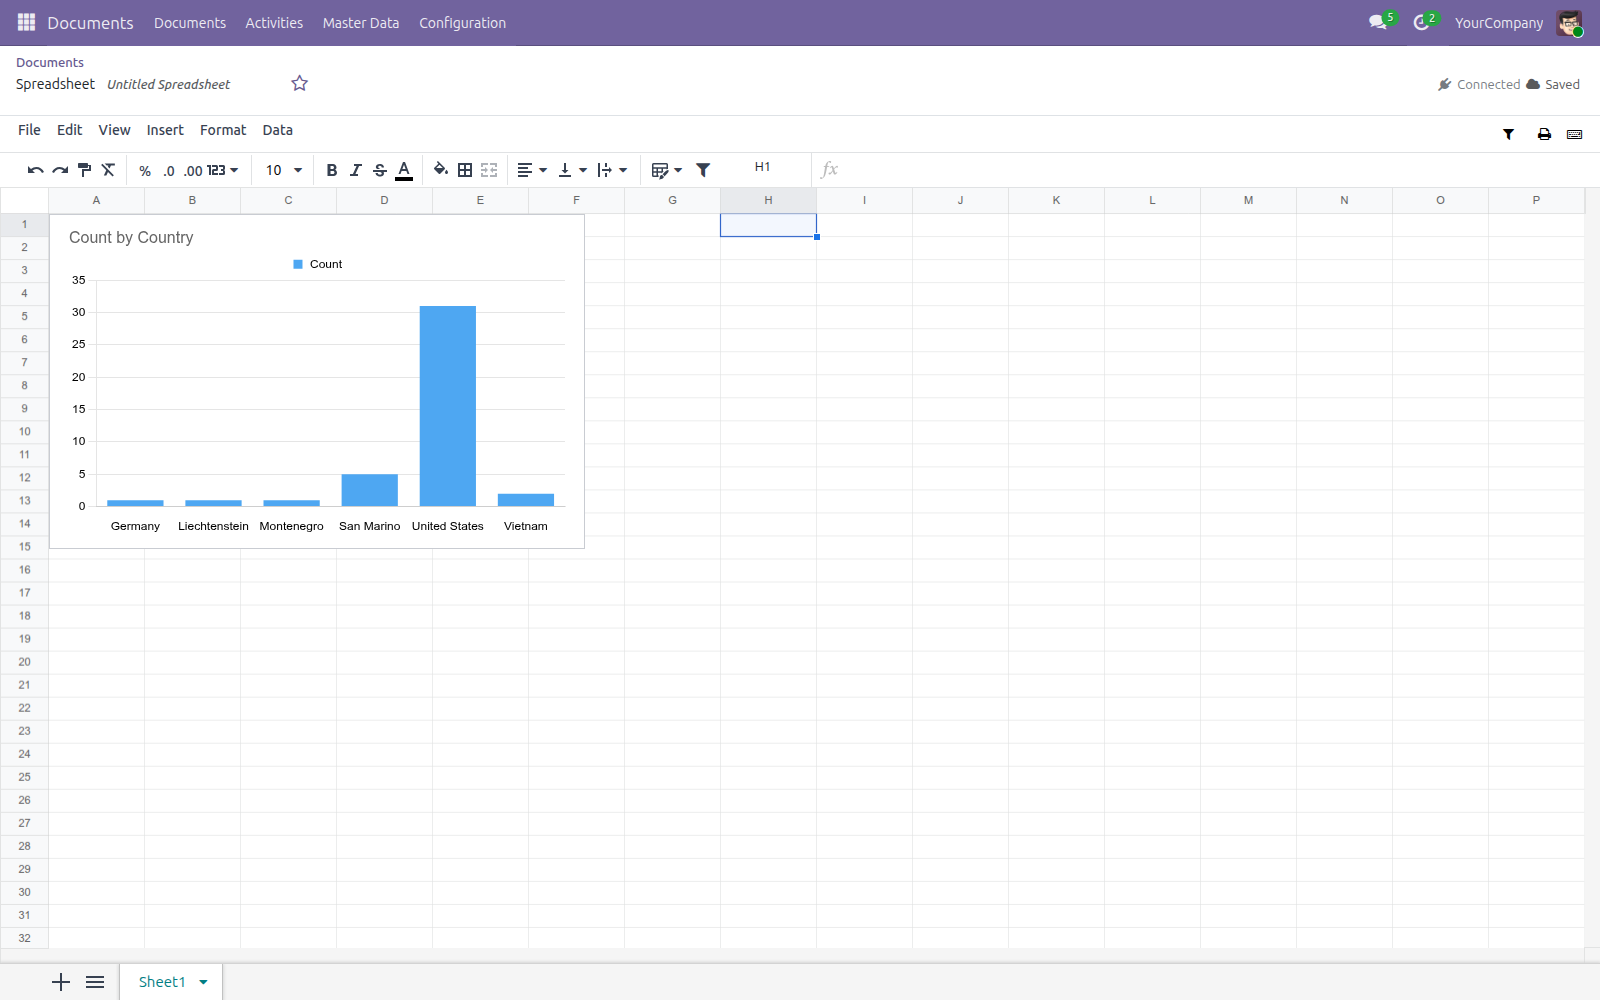Image resolution: width=1600 pixels, height=1000 pixels.
Task: Click the United States bar
Action: coord(448,406)
